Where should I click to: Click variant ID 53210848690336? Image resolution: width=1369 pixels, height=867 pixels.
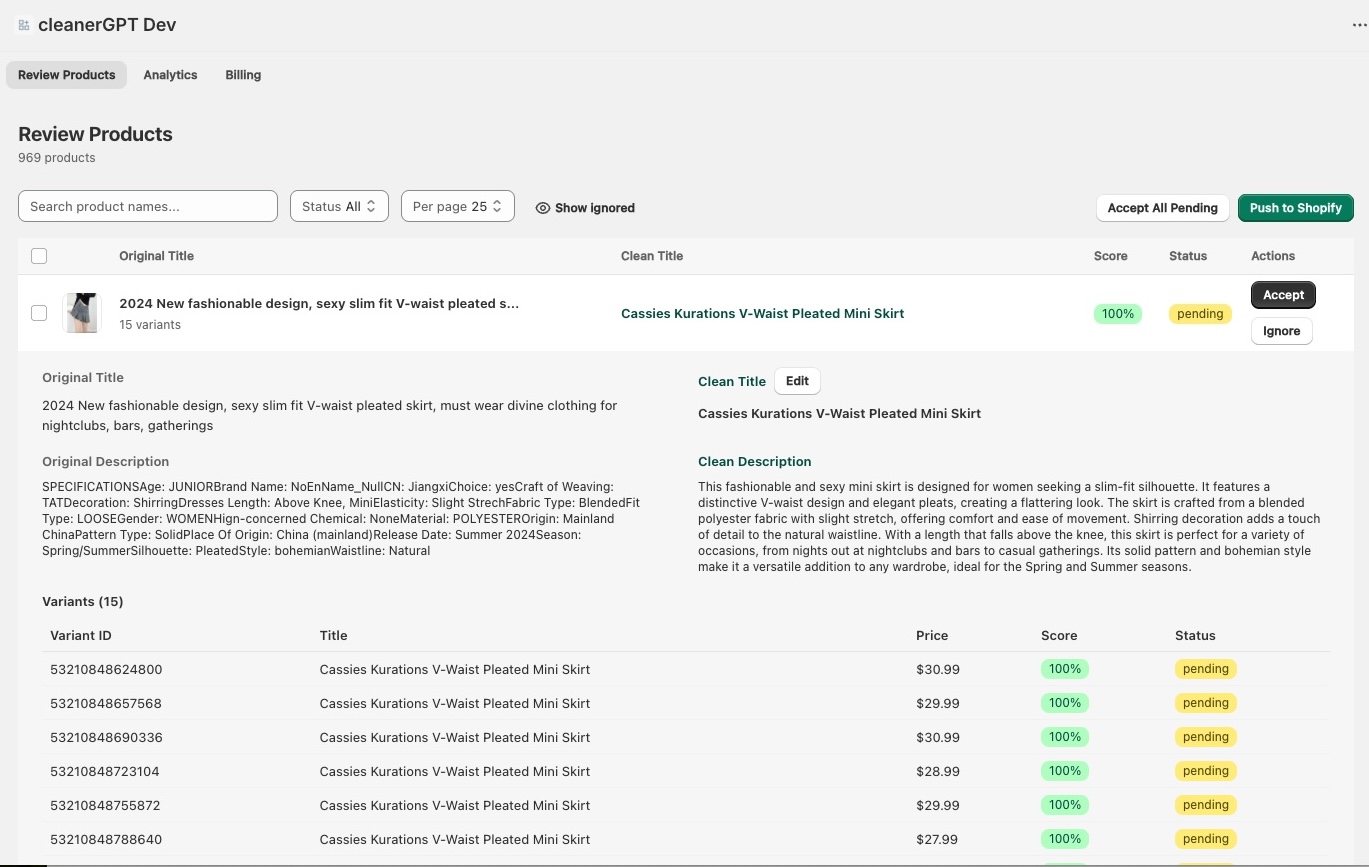pos(106,738)
